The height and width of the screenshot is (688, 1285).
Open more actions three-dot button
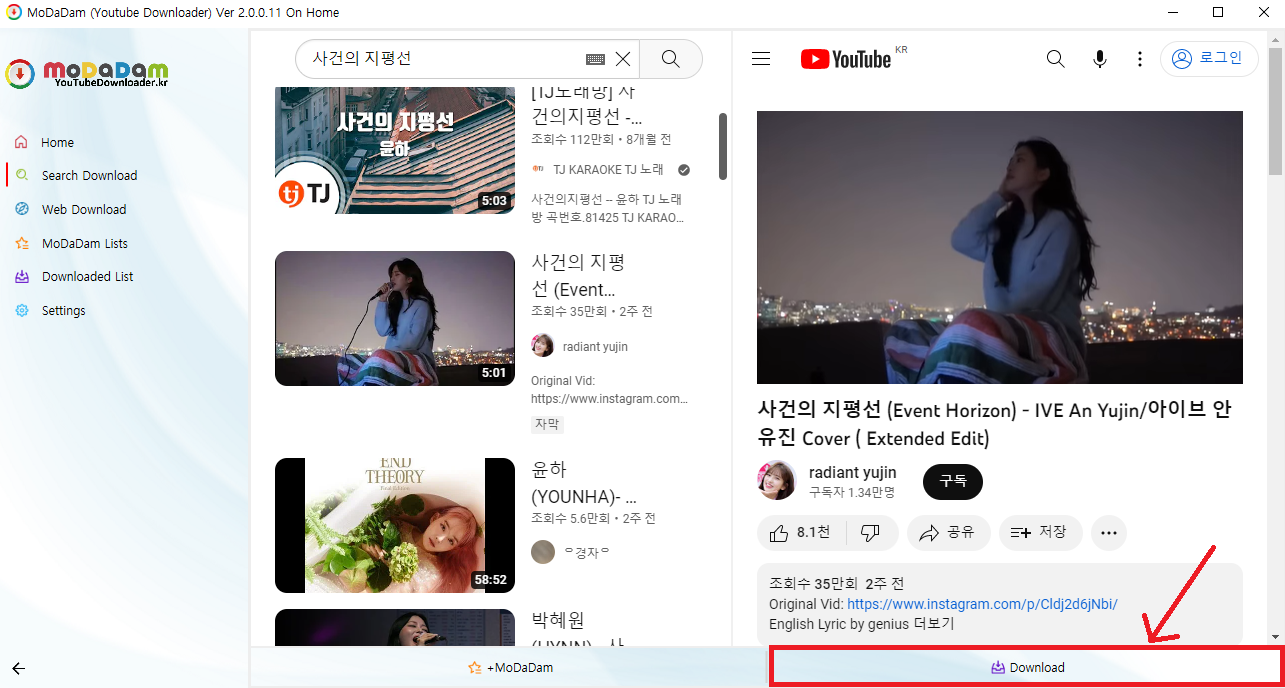pos(1108,533)
